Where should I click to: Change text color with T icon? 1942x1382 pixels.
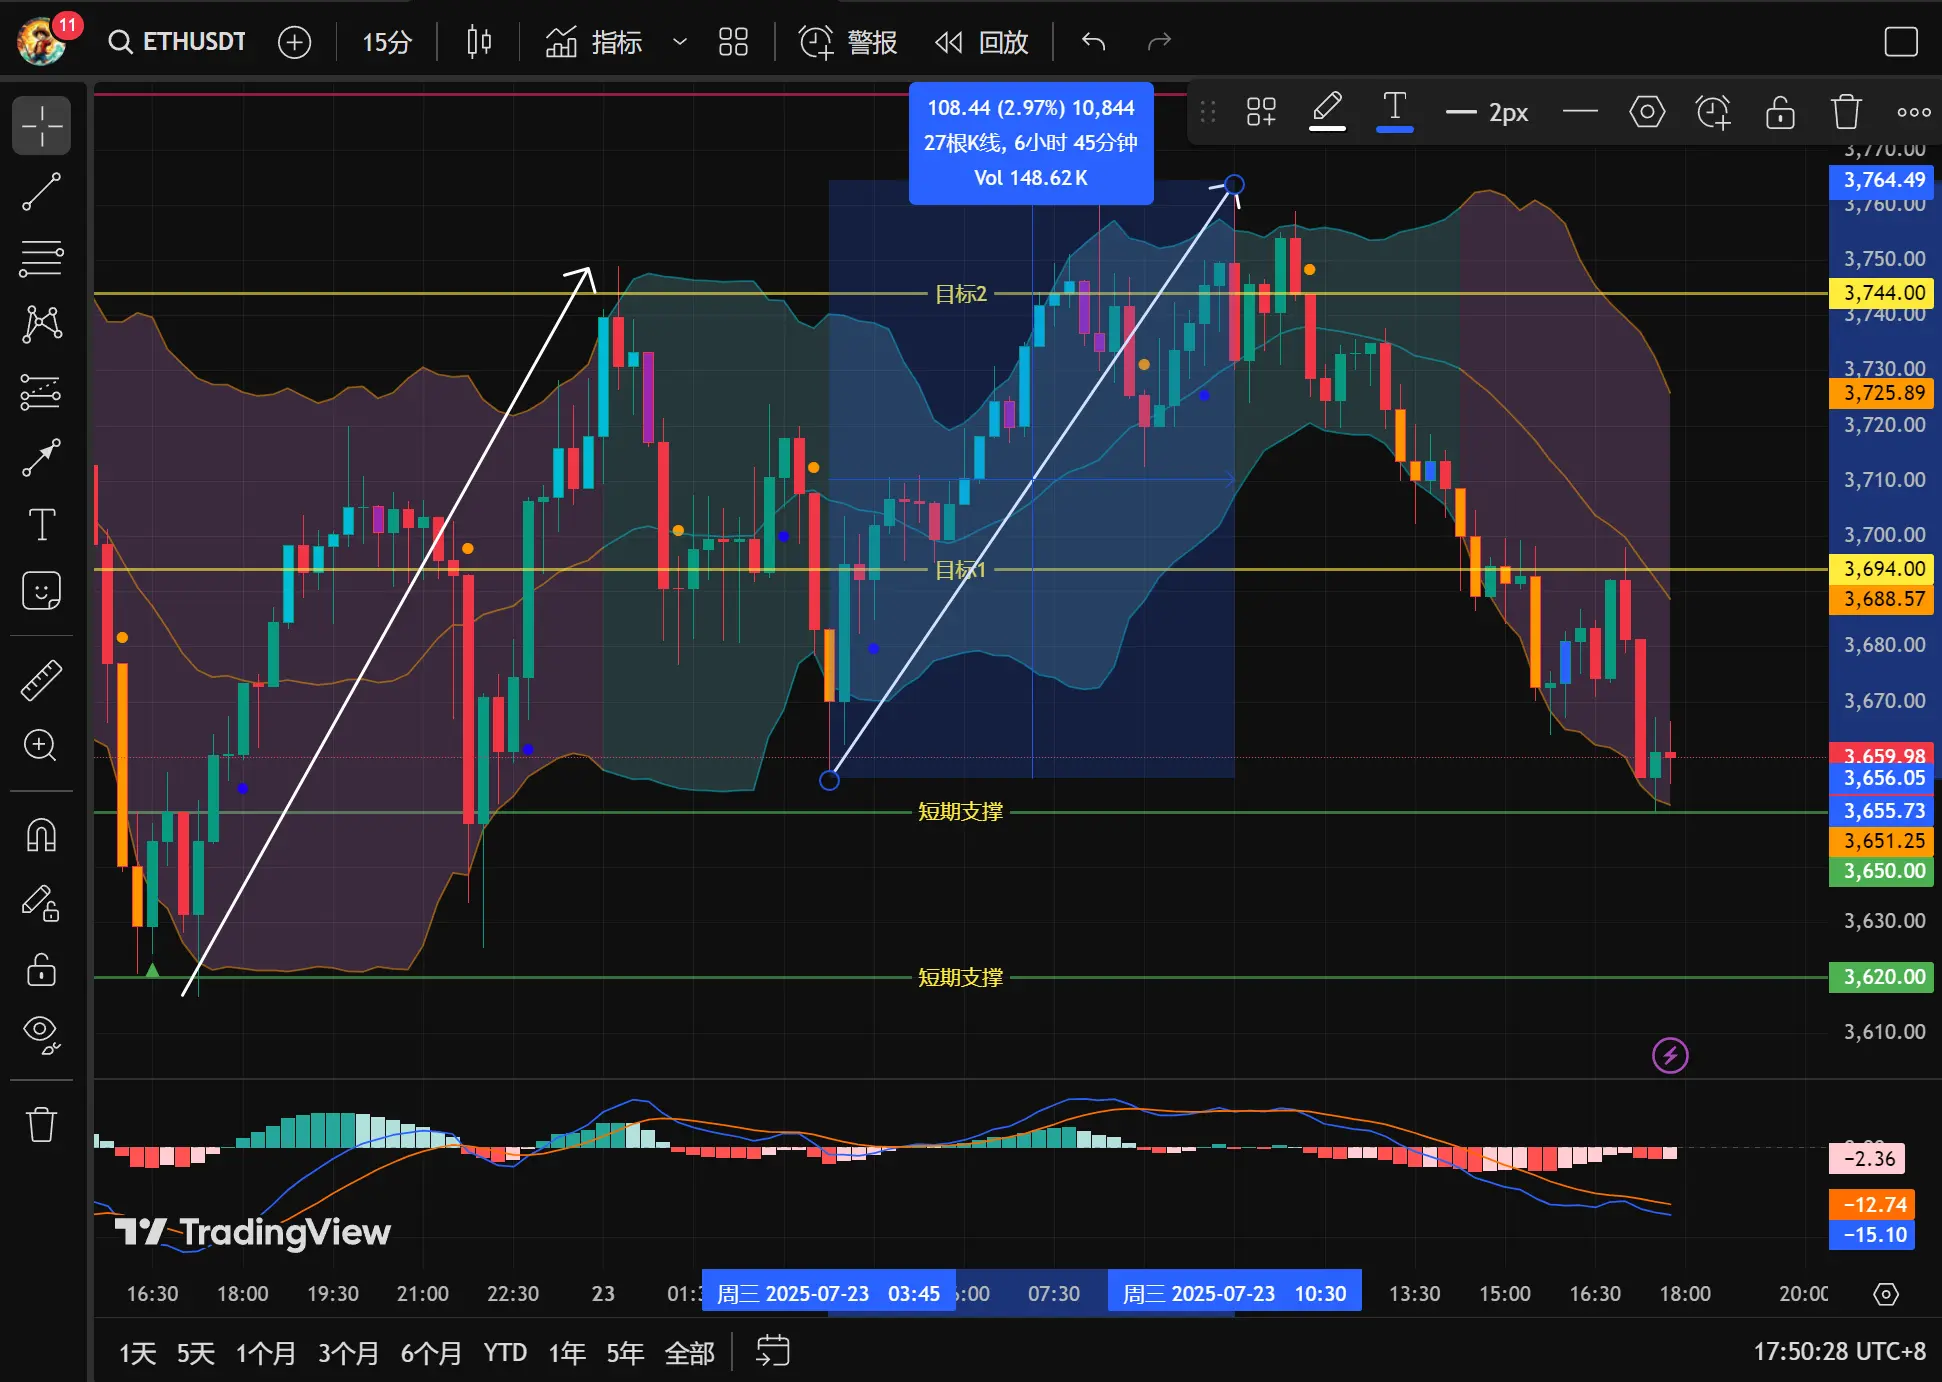pos(1394,112)
